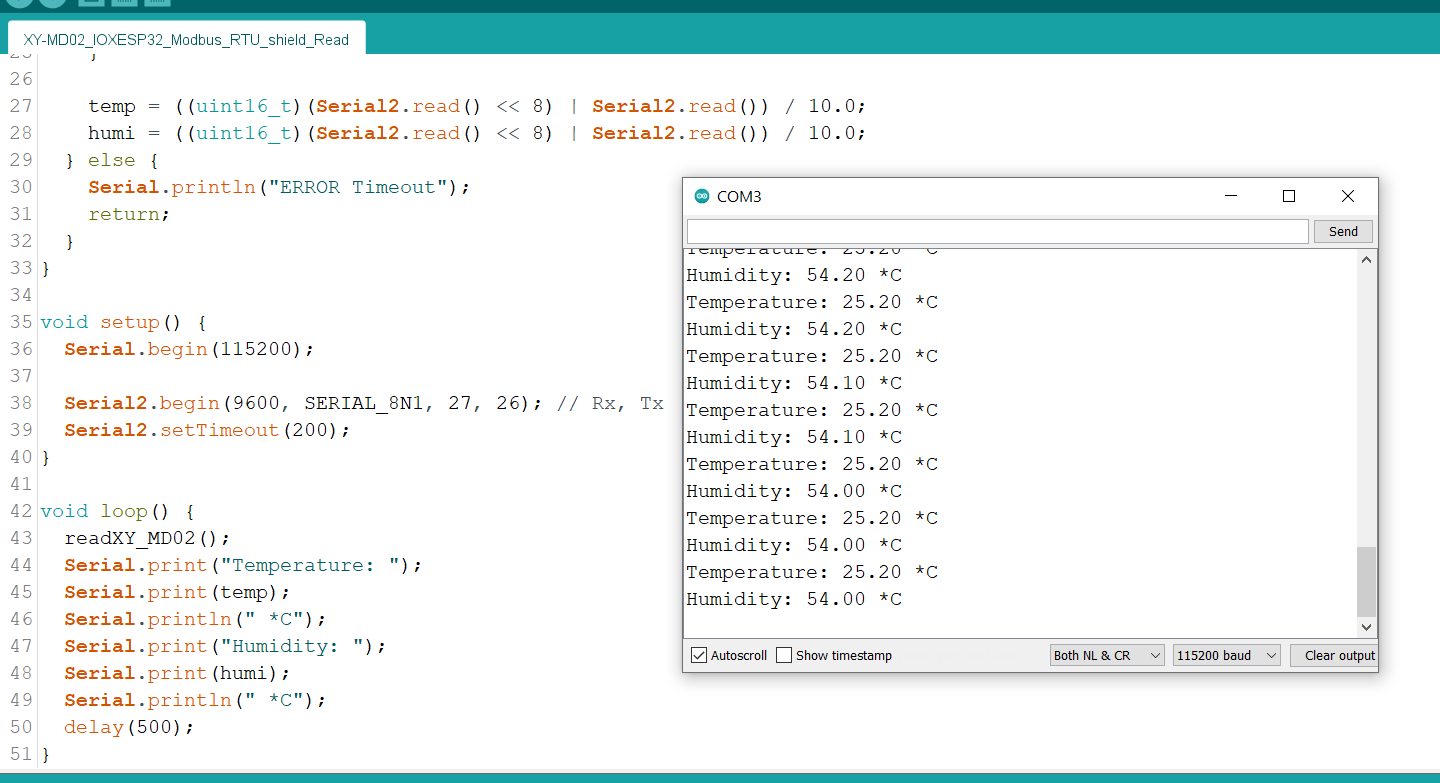Click the New sketch toolbar icon
The height and width of the screenshot is (783, 1440).
(x=91, y=2)
